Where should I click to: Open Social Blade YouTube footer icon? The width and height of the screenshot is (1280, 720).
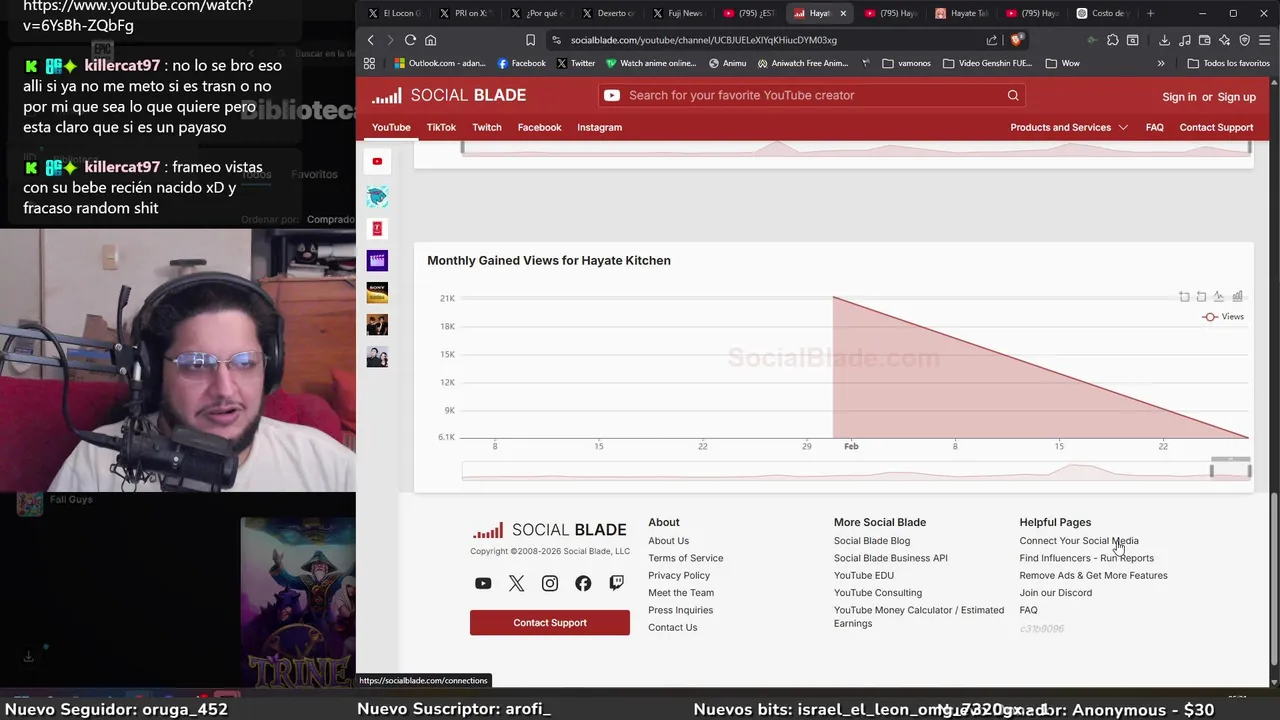coord(483,583)
